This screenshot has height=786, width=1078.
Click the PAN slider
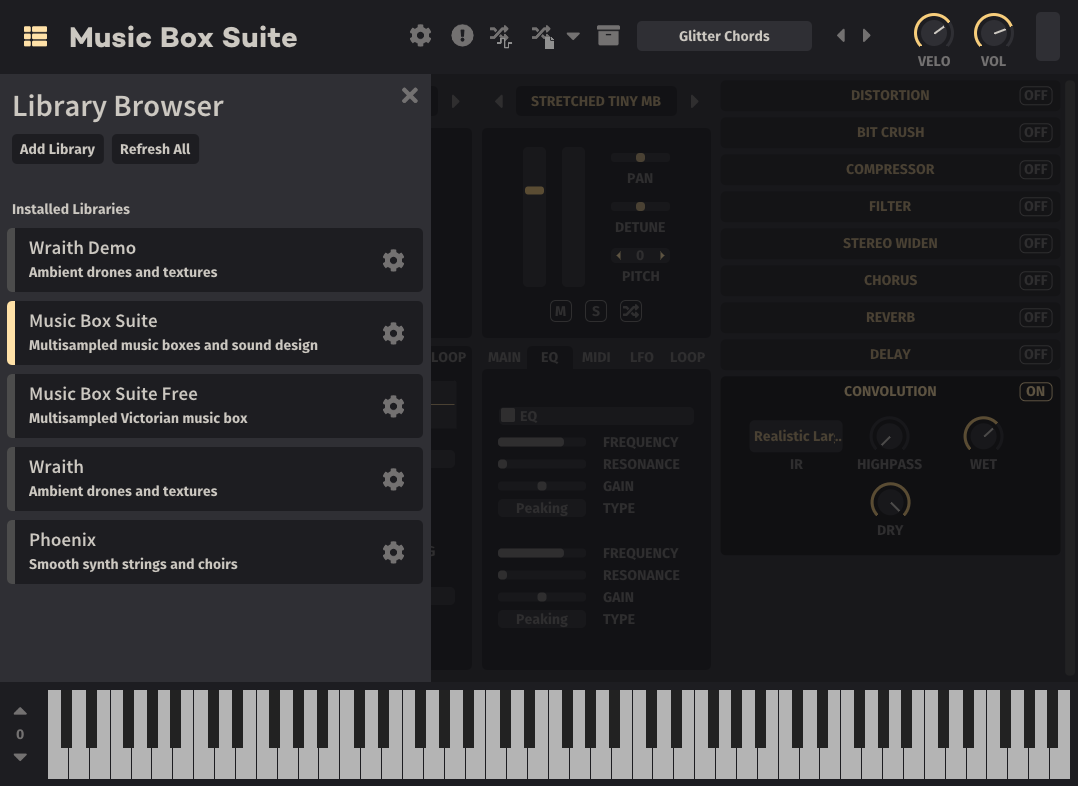[640, 157]
